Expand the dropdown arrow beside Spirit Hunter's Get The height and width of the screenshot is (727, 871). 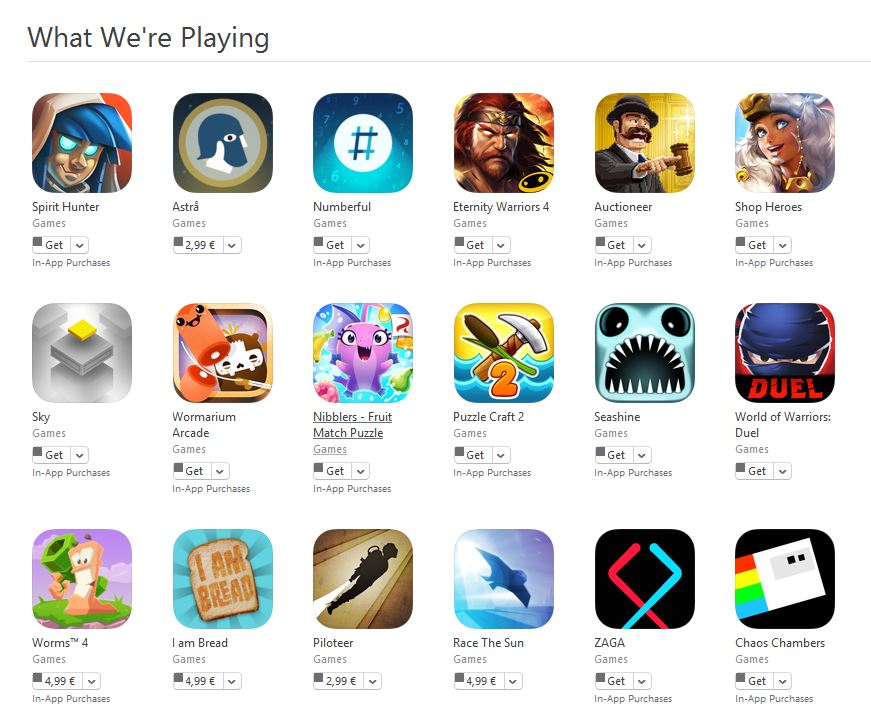point(80,245)
